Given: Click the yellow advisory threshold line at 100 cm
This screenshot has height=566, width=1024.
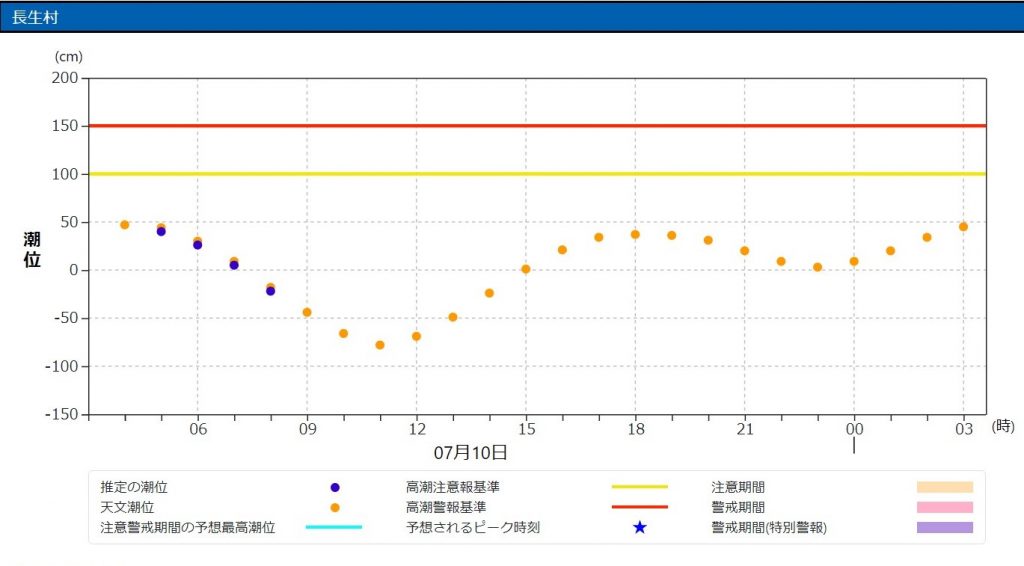Looking at the screenshot, I should pyautogui.click(x=537, y=174).
